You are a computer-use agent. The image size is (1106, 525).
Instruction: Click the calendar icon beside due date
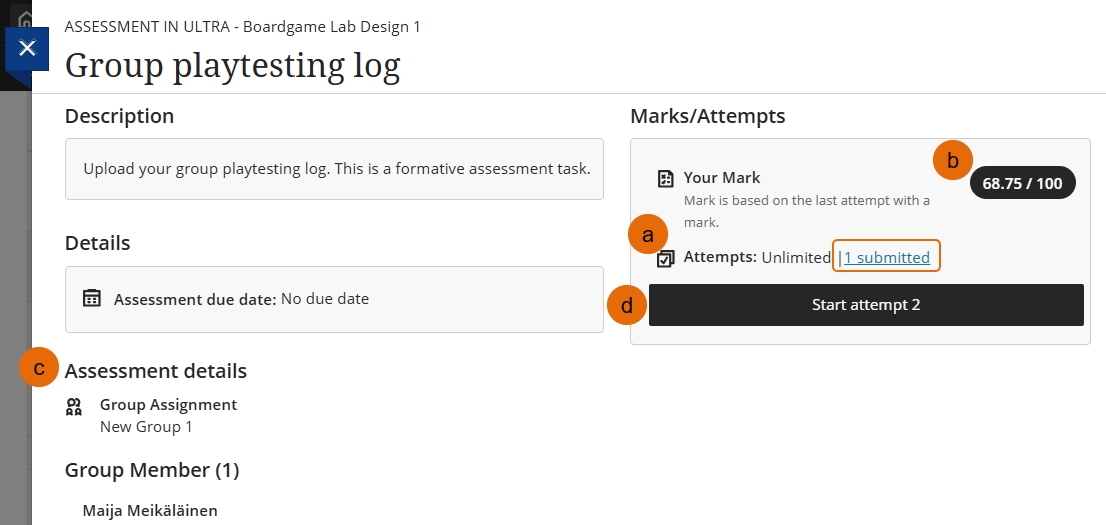coord(92,298)
